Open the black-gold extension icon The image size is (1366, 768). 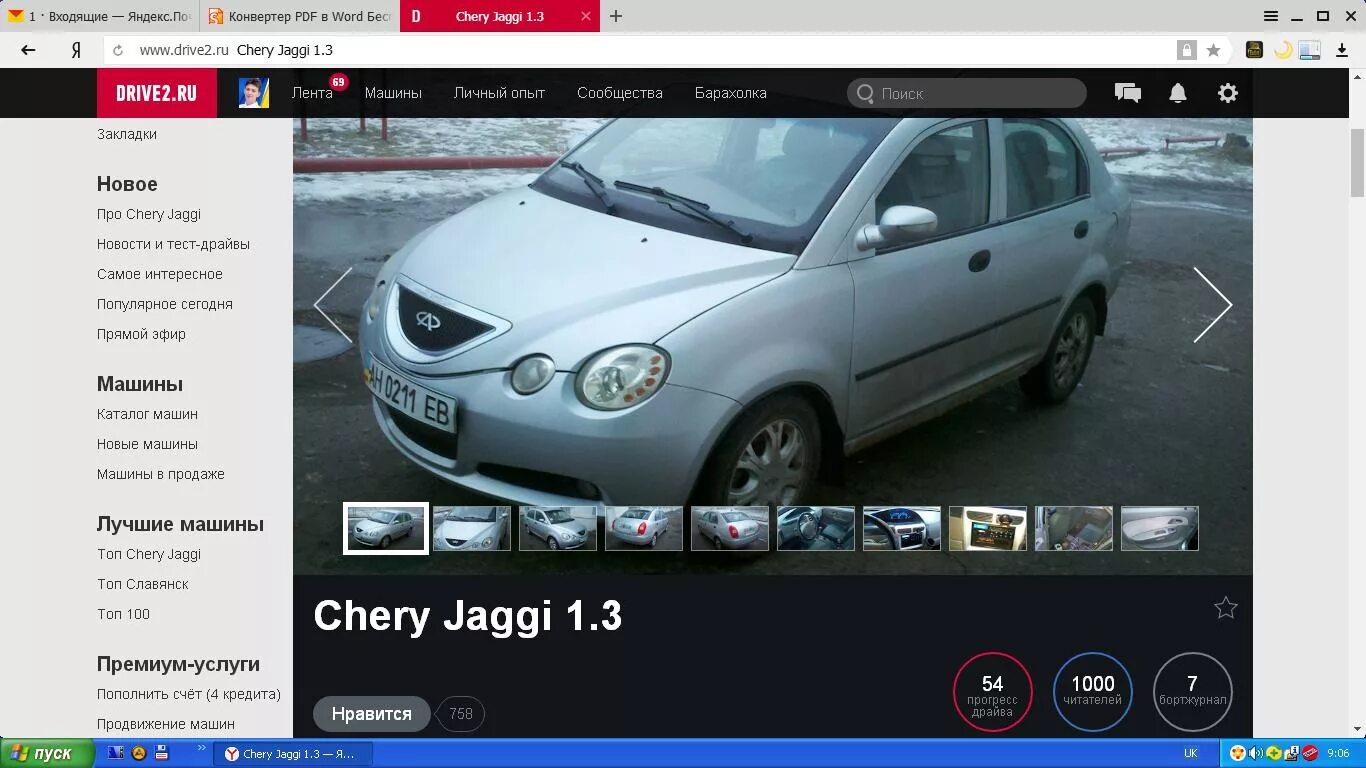tap(1254, 50)
